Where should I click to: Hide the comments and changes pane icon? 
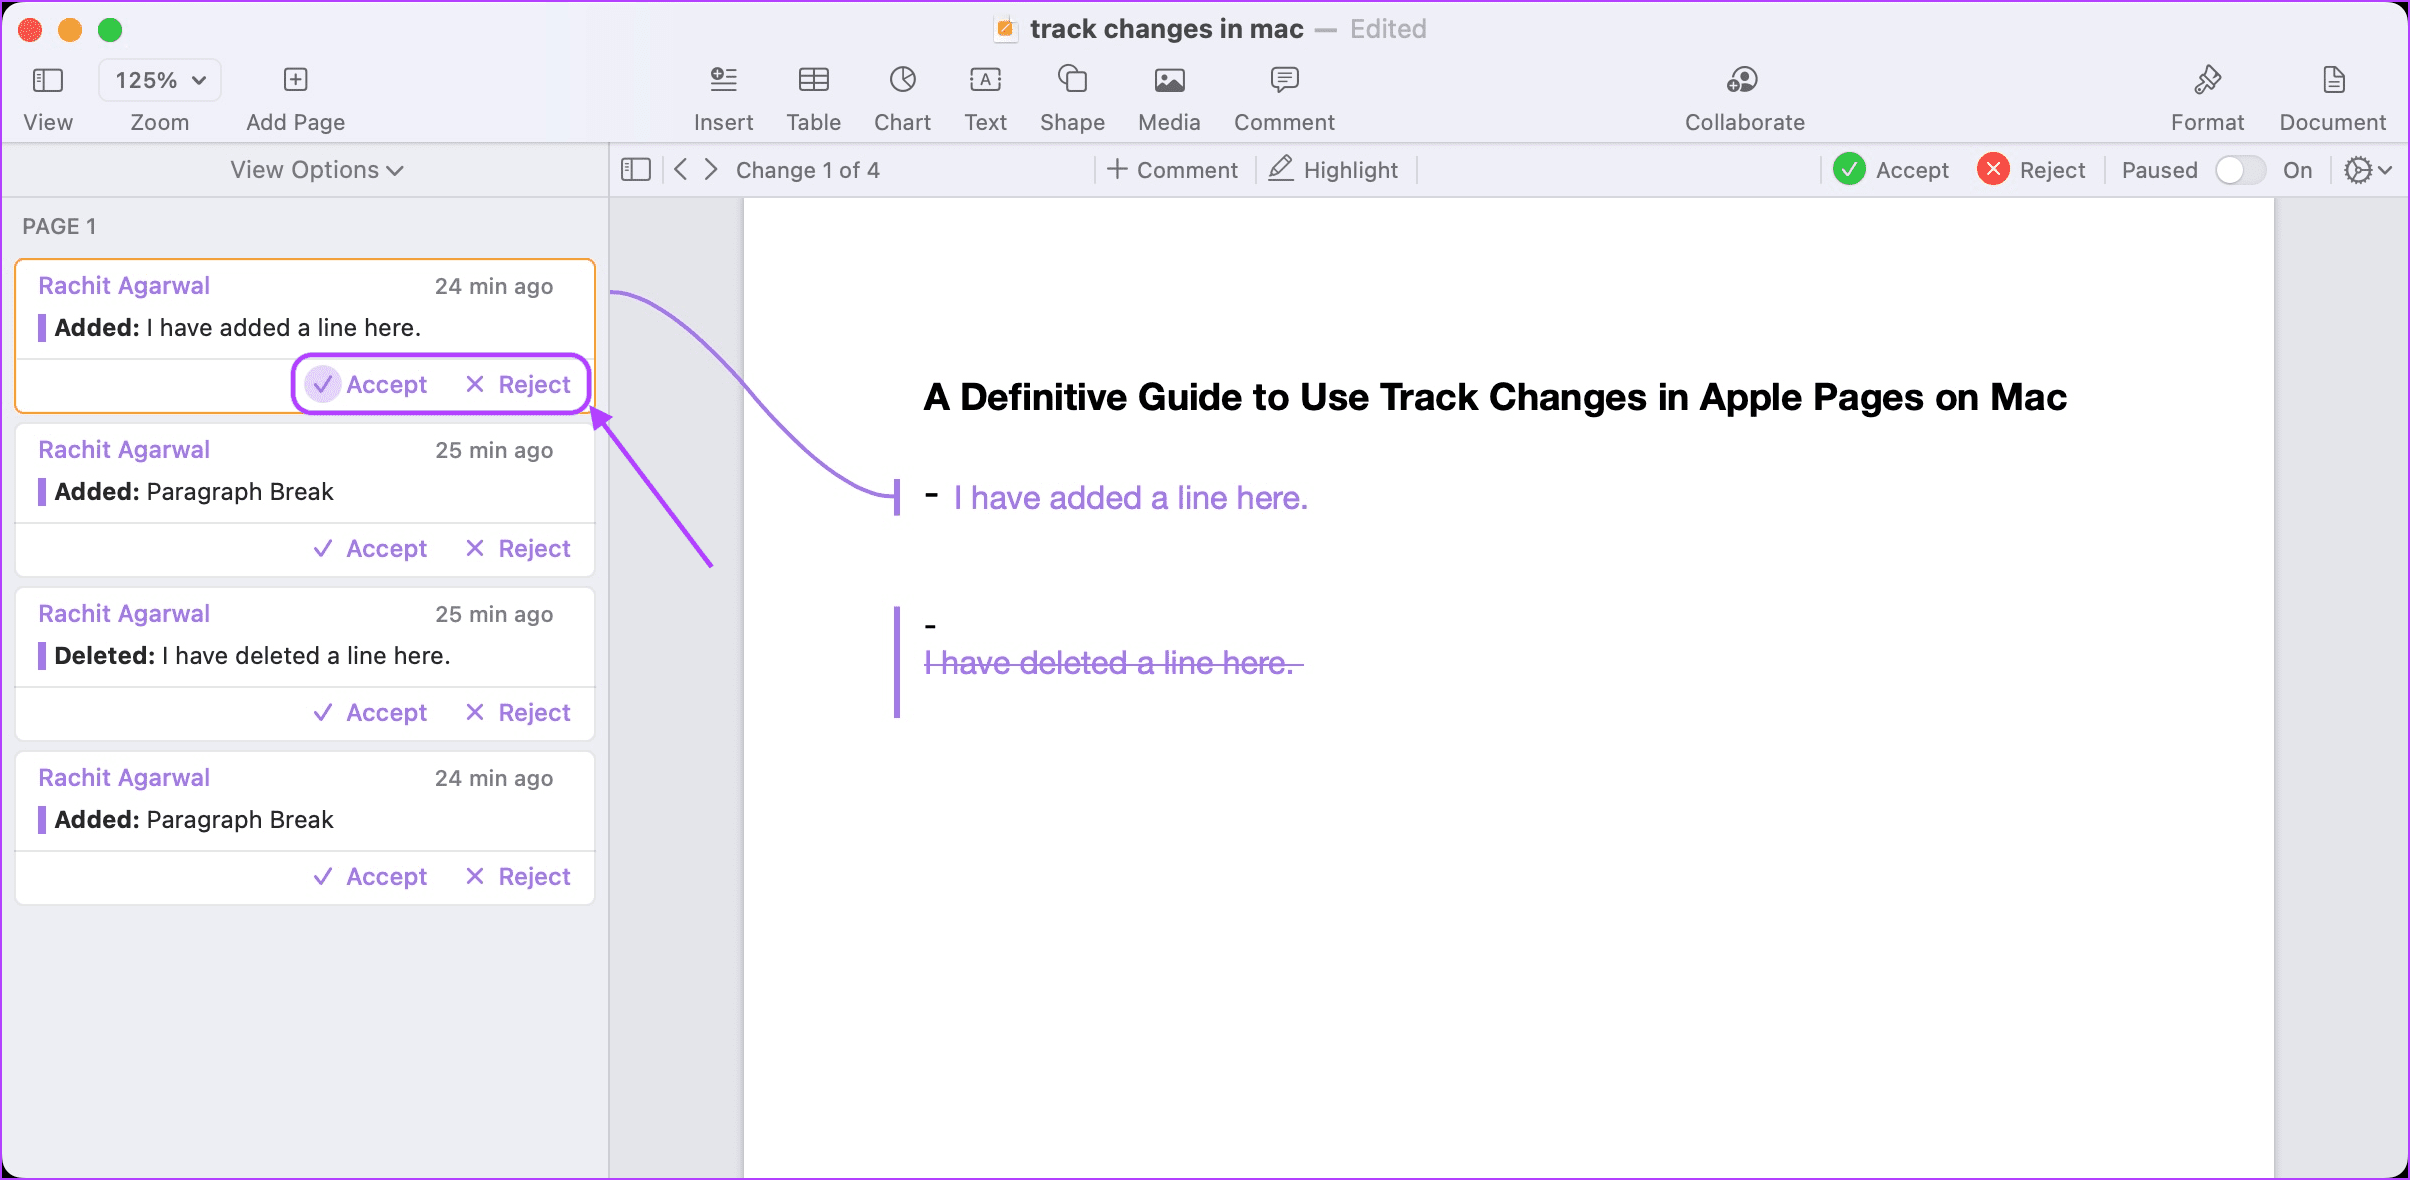tap(636, 170)
